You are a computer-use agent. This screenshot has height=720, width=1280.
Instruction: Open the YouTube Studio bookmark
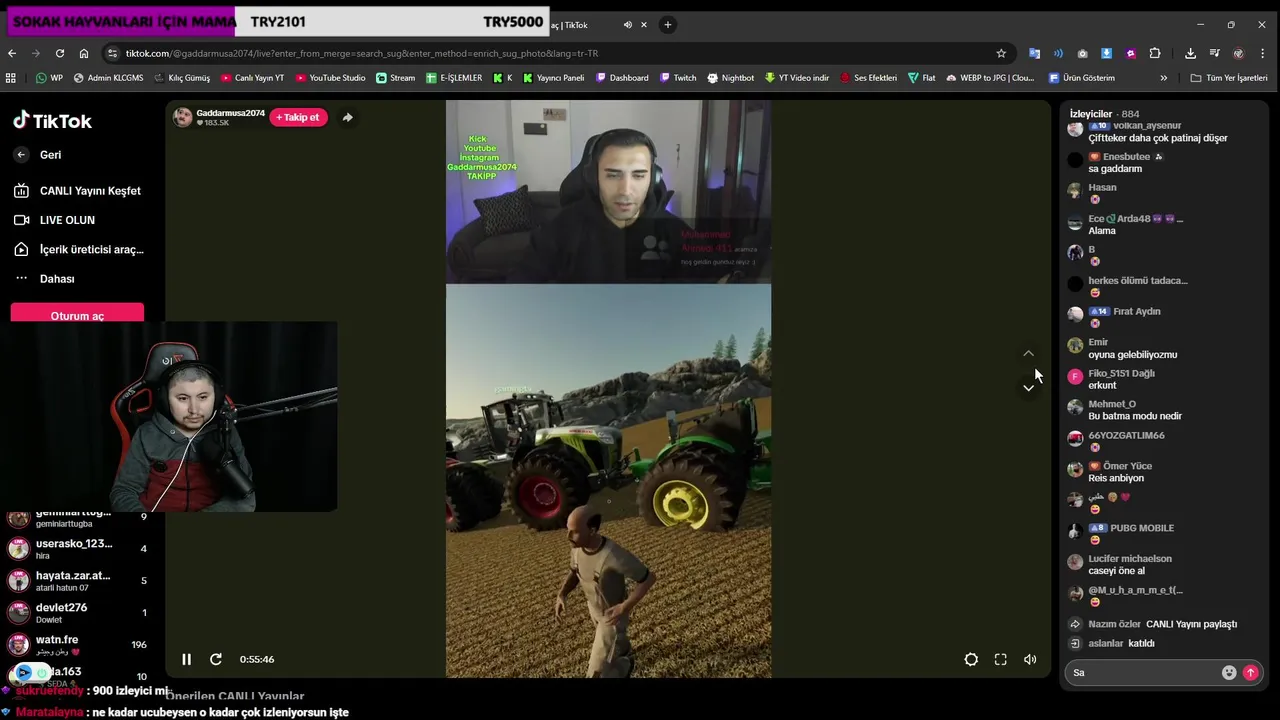coord(330,77)
